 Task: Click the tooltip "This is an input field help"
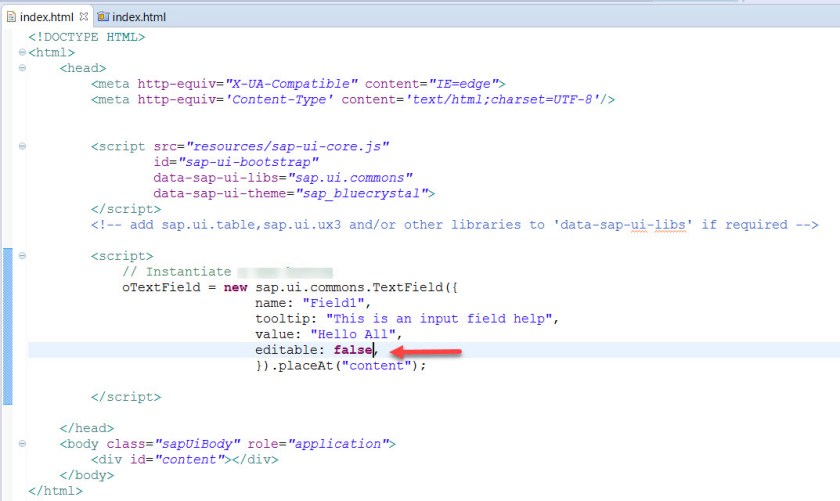click(x=438, y=319)
